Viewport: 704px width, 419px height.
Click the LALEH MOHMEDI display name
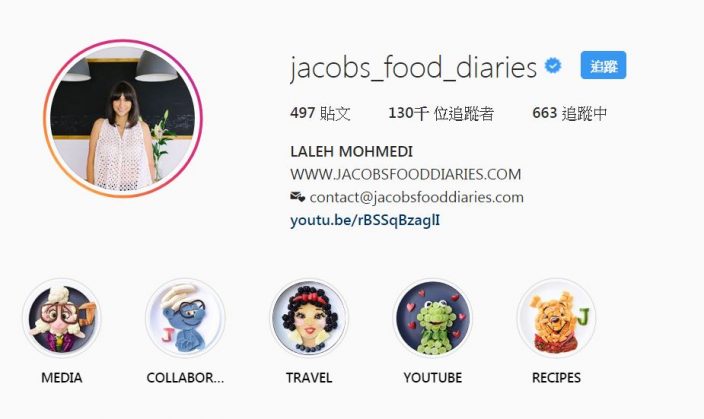point(351,151)
